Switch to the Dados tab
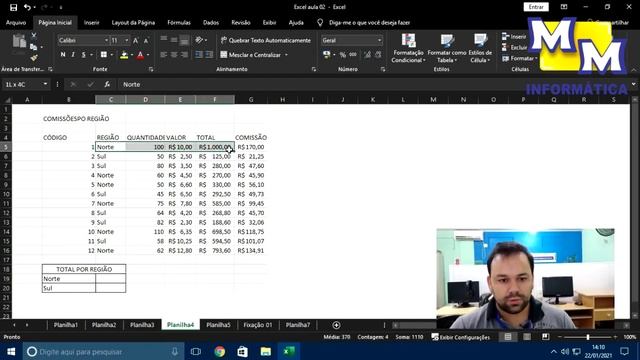 pyautogui.click(x=211, y=23)
